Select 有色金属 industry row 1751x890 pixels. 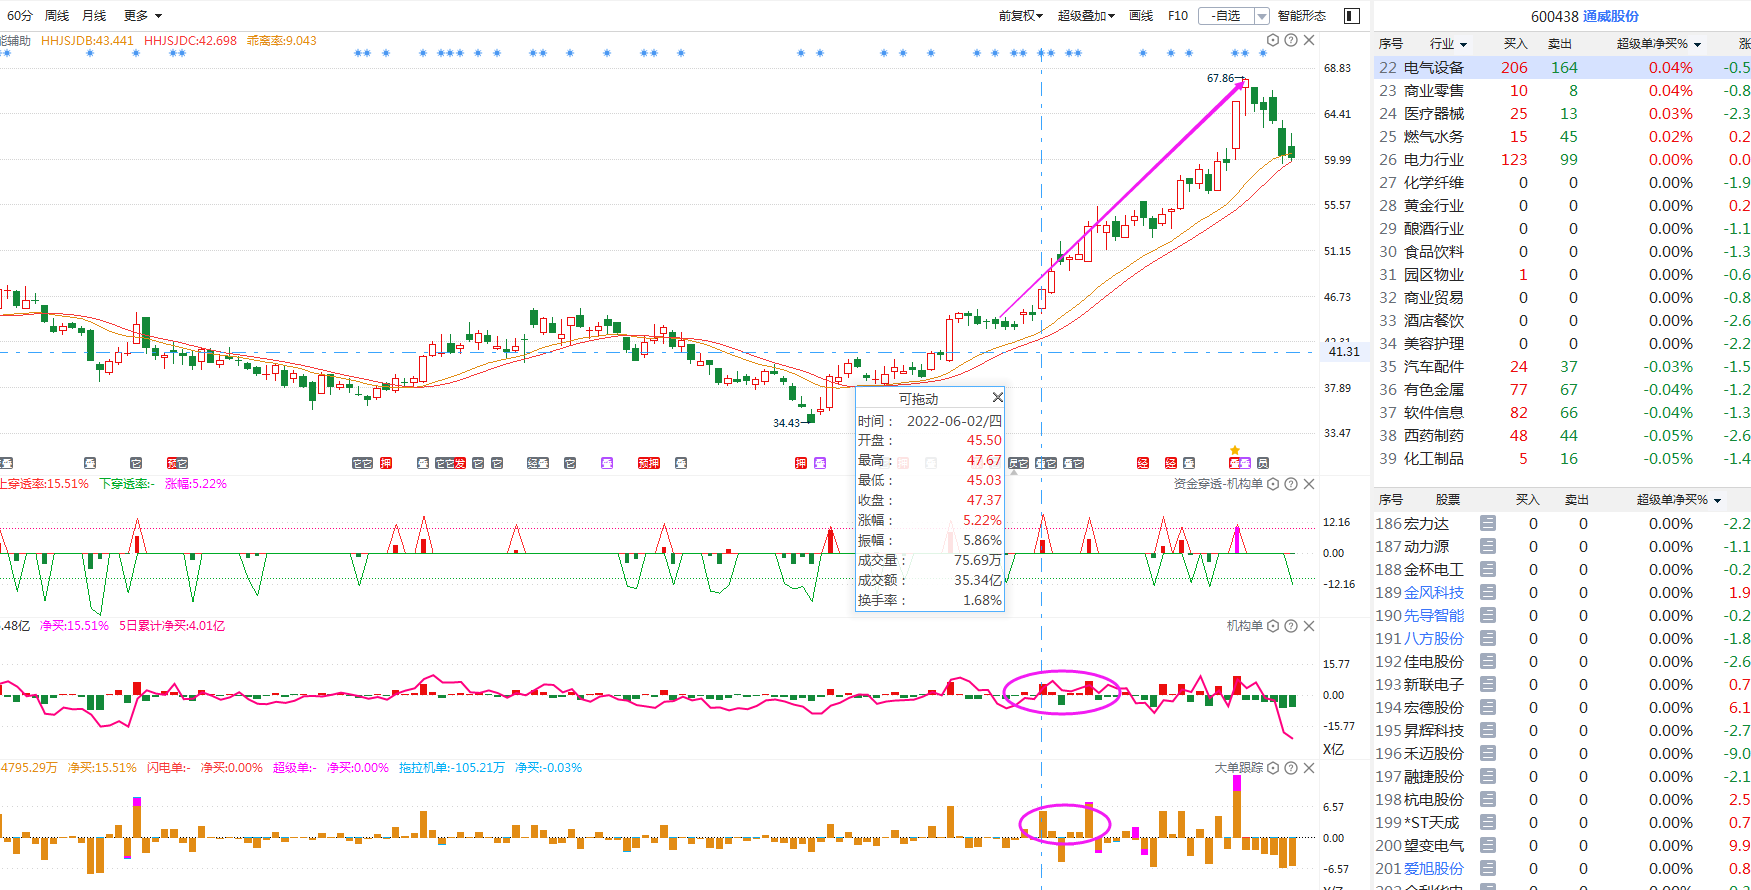click(1562, 389)
